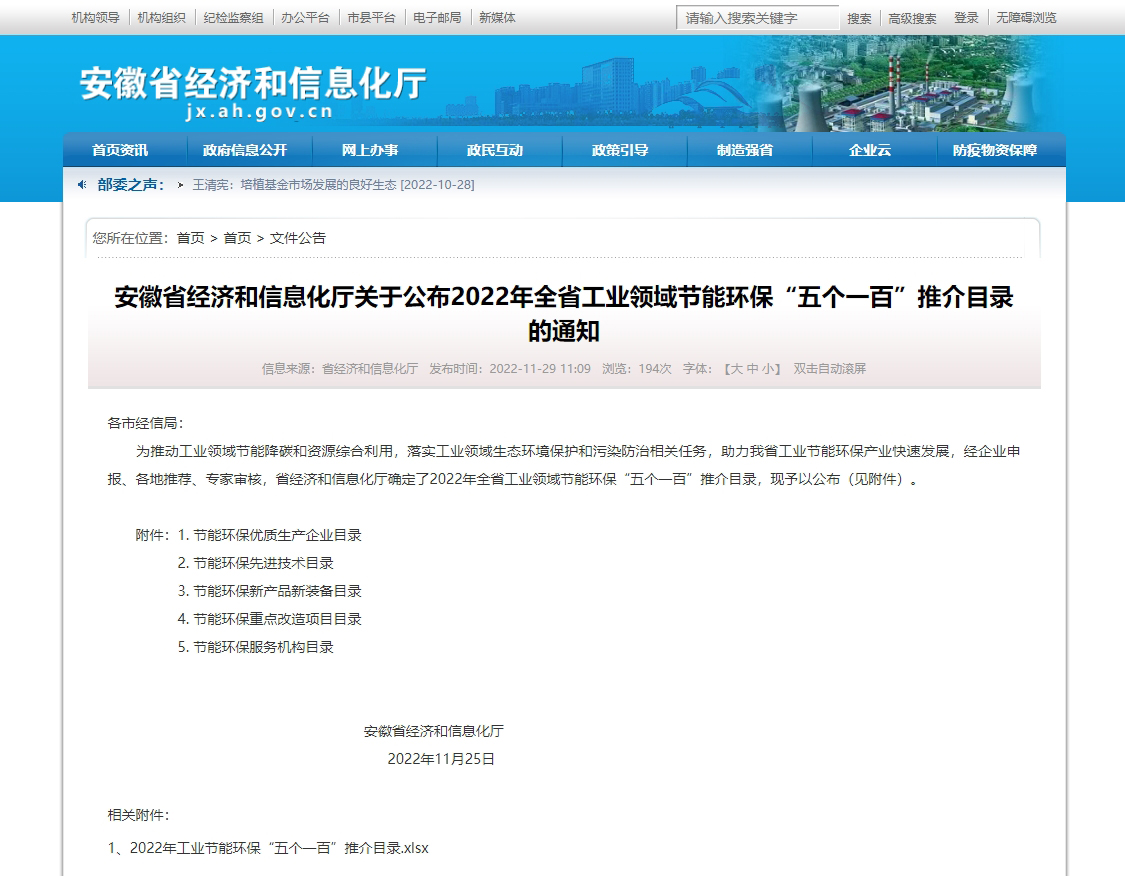The image size is (1125, 876).
Task: Open 防疫物资保障 in navigation bar
Action: (x=995, y=150)
